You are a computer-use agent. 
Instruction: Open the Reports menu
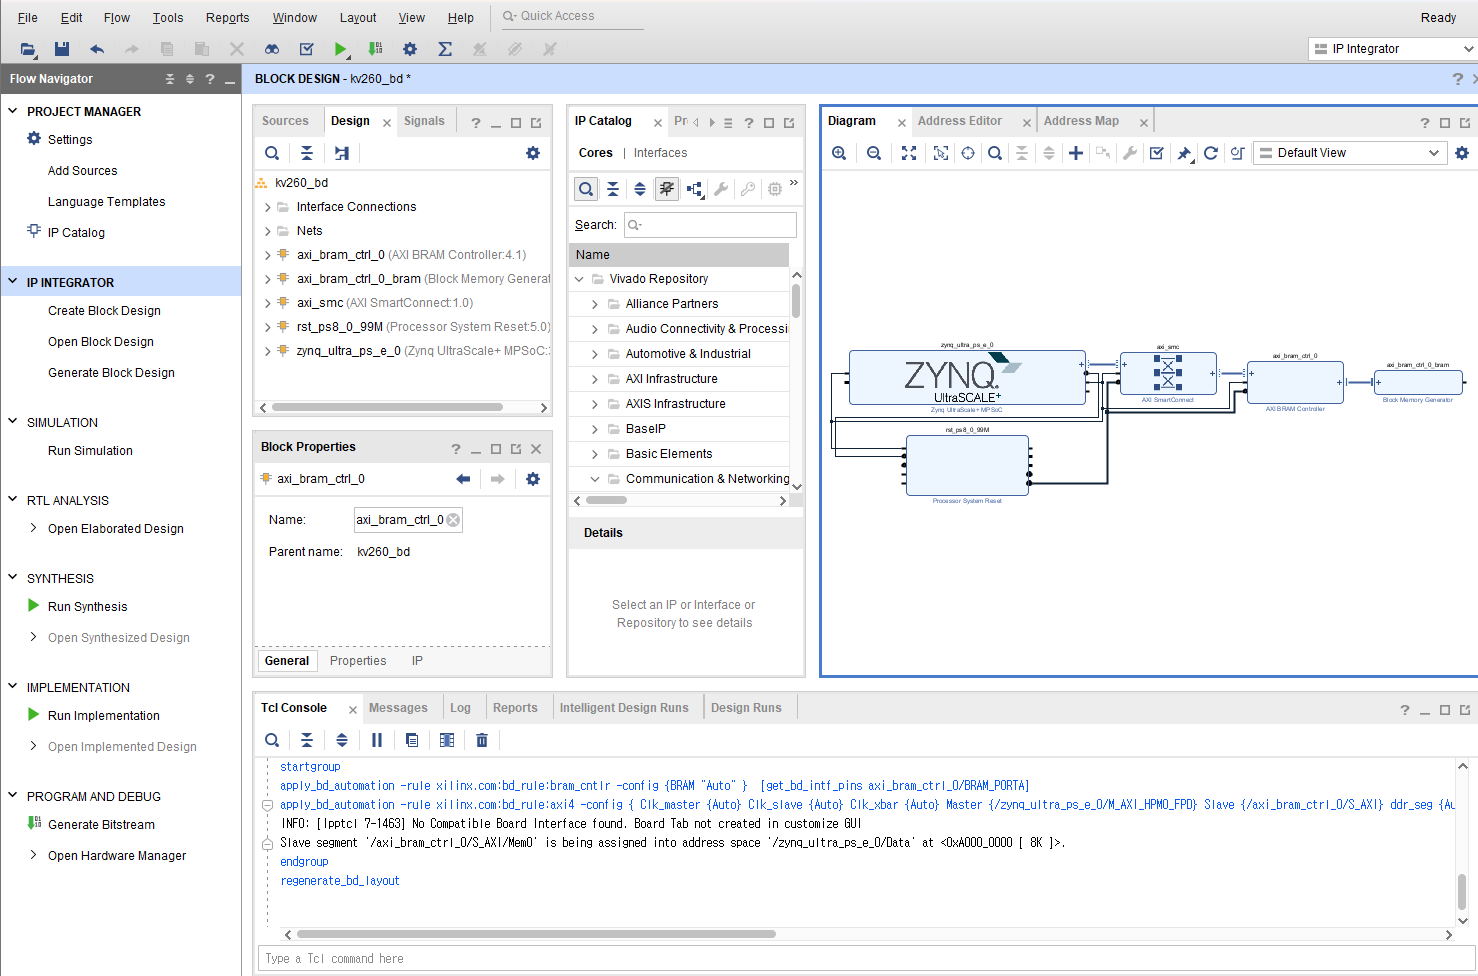(x=227, y=18)
